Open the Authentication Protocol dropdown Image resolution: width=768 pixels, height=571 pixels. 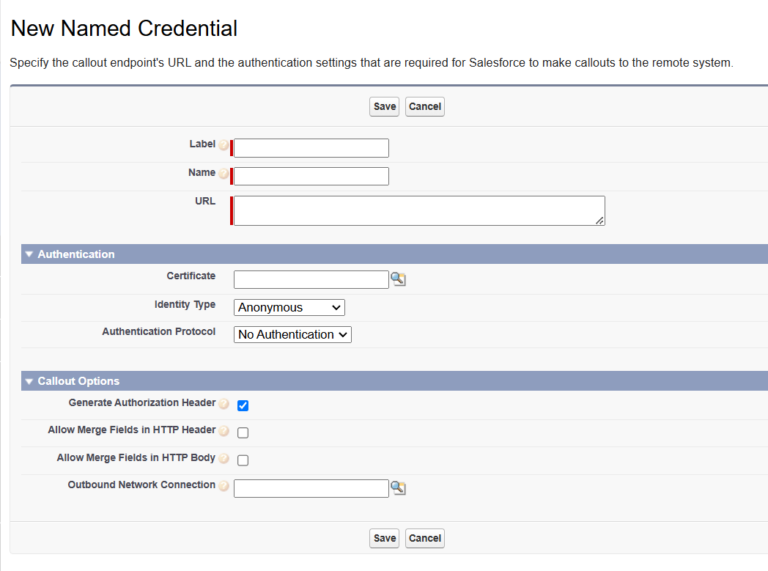292,335
